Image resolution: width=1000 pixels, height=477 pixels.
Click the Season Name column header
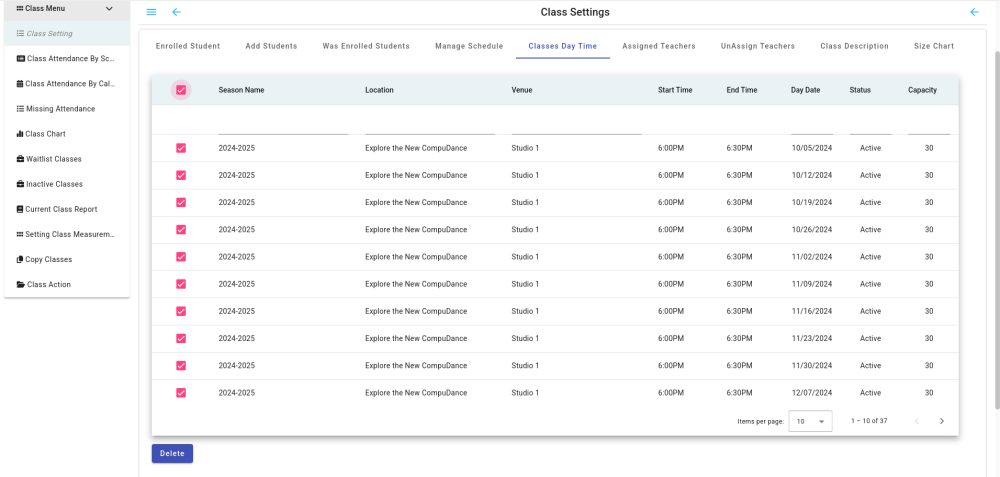tap(241, 90)
